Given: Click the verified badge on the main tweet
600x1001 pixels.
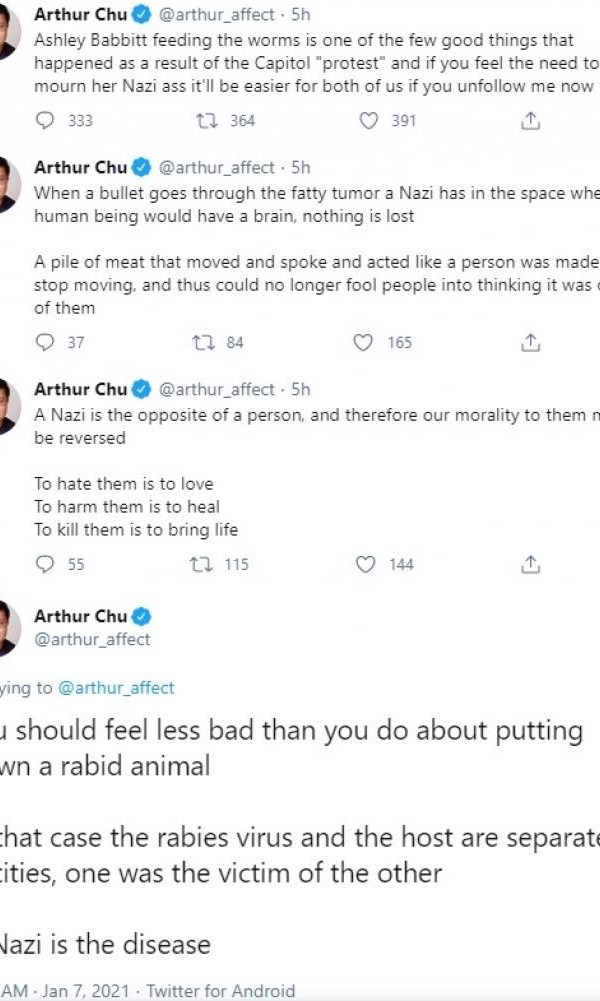Looking at the screenshot, I should [x=143, y=616].
